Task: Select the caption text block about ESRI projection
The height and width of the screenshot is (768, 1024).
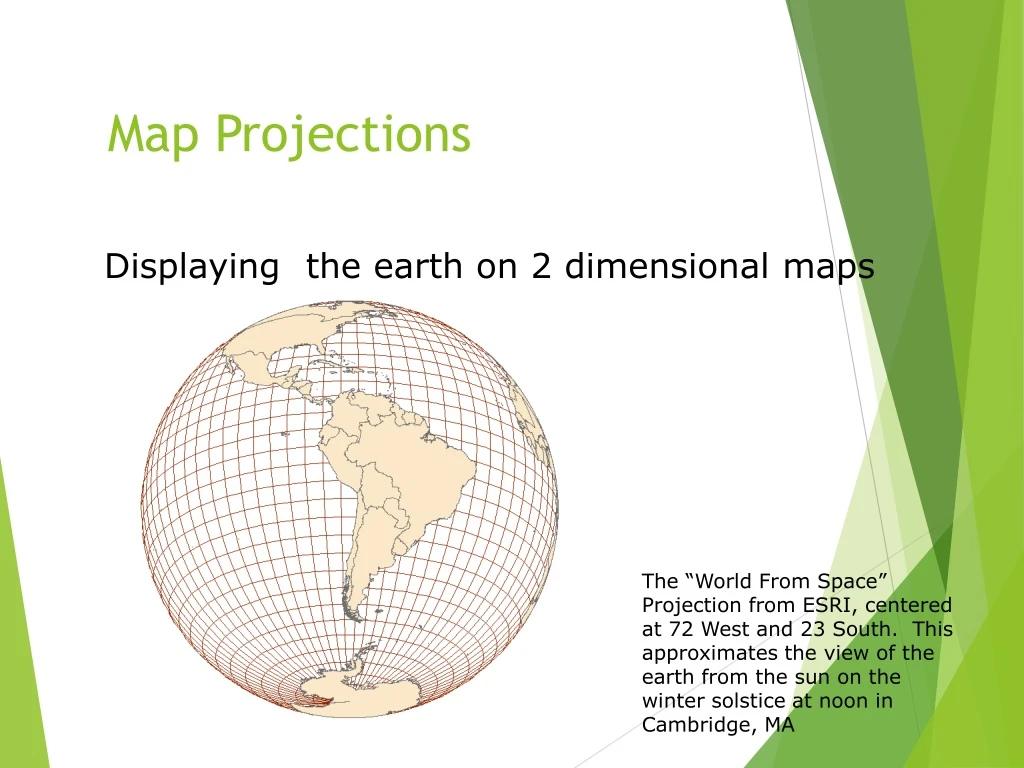Action: pos(795,653)
